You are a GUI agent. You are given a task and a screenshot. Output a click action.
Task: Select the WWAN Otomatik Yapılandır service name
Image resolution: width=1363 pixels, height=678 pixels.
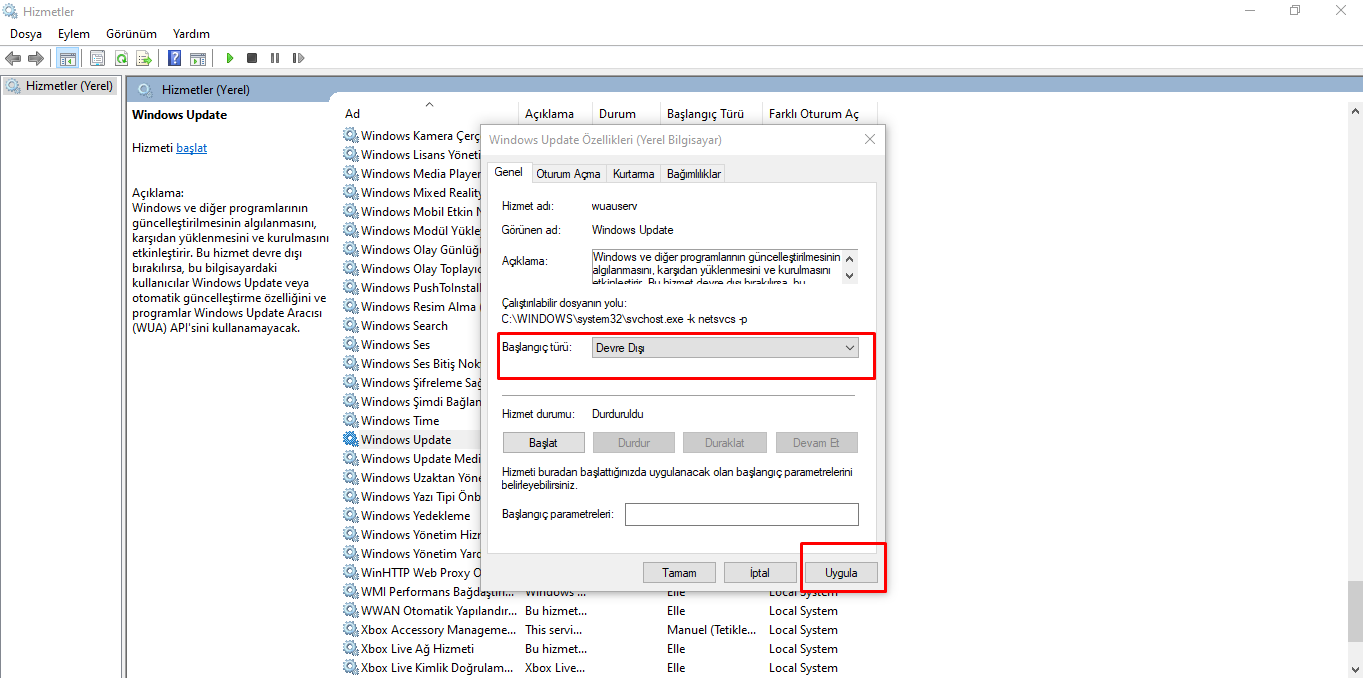(x=439, y=610)
